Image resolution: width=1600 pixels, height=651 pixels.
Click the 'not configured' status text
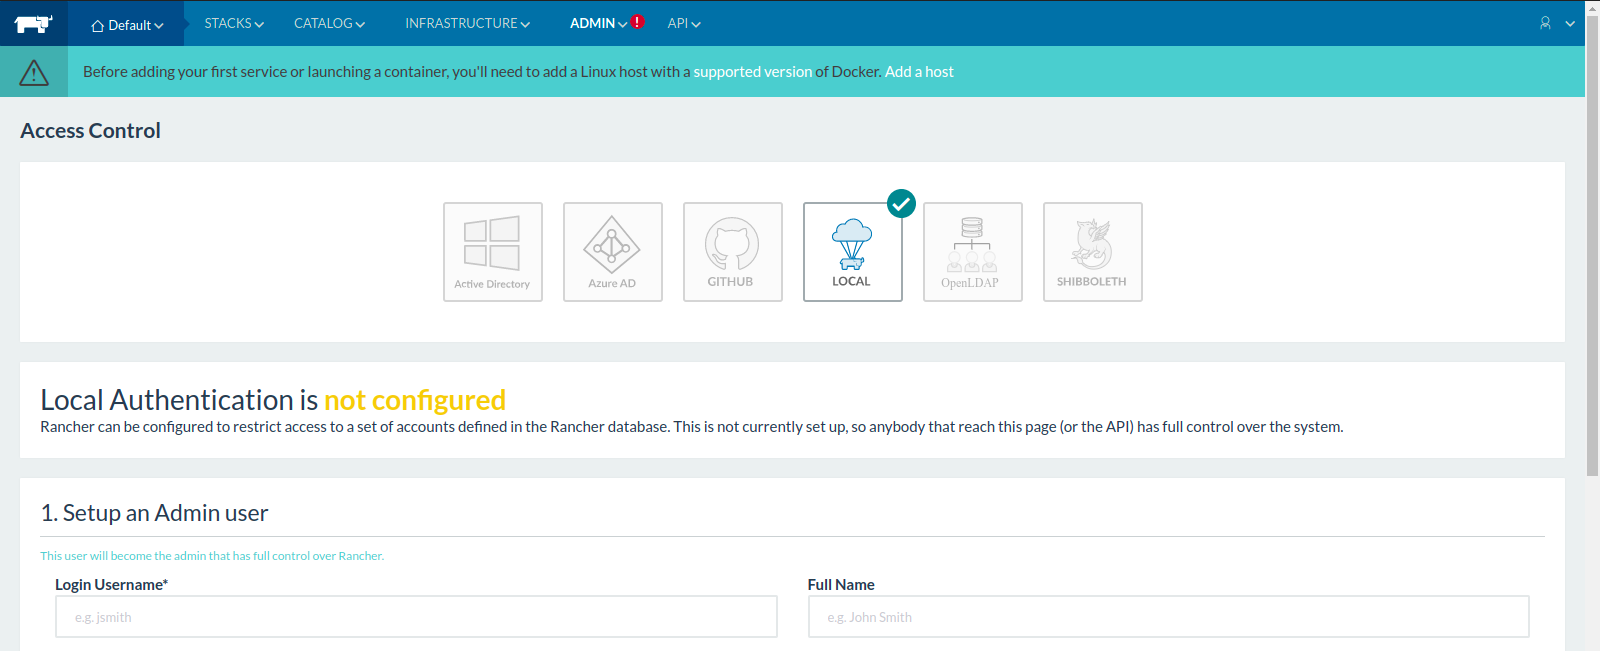[415, 400]
